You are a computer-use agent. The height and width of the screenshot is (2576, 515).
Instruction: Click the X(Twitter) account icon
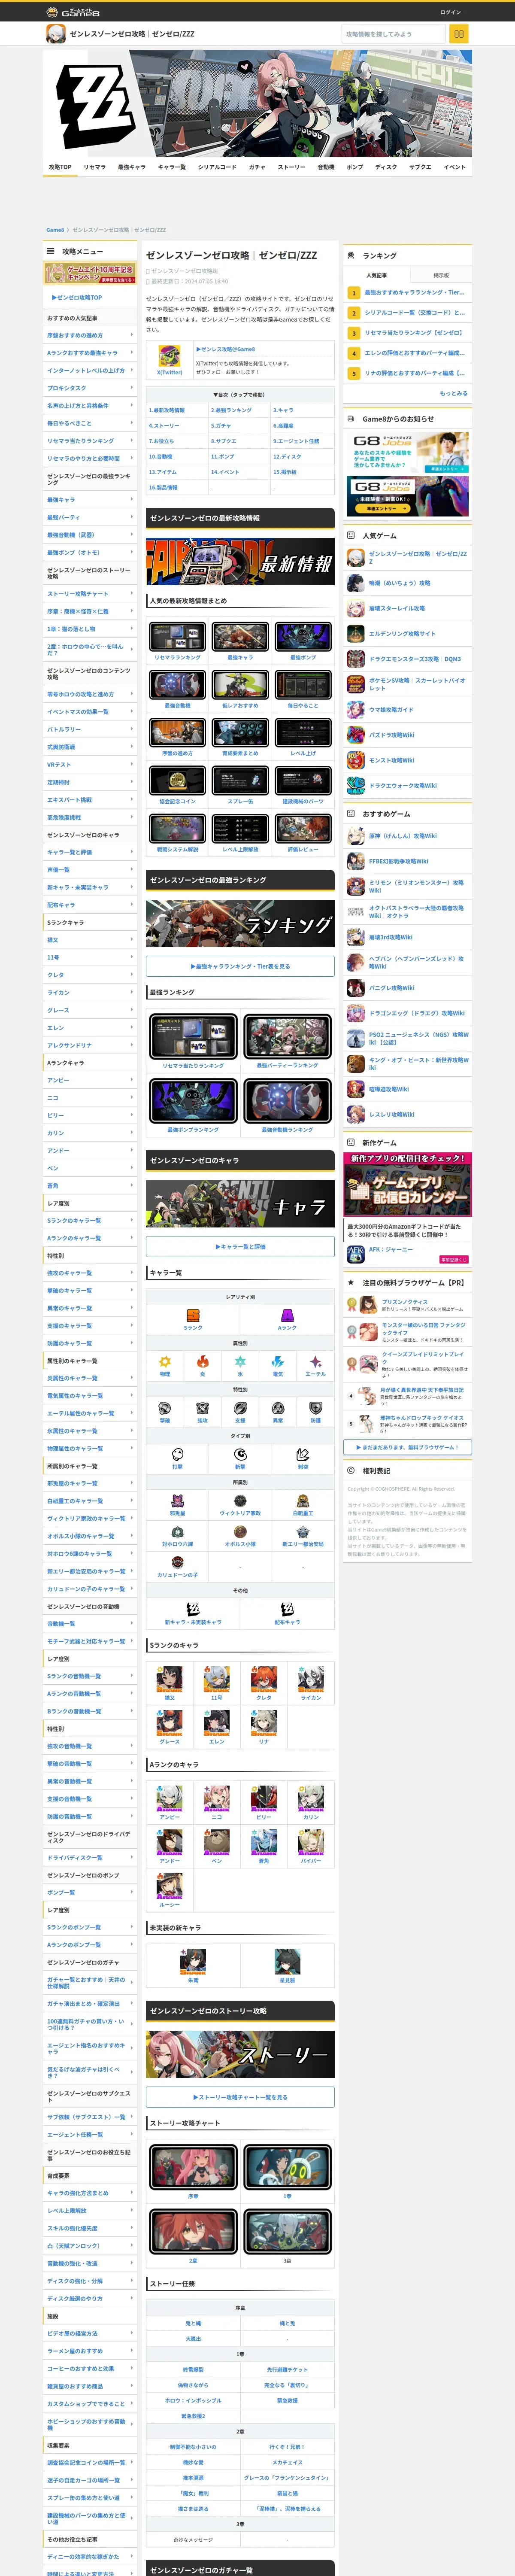coord(169,355)
